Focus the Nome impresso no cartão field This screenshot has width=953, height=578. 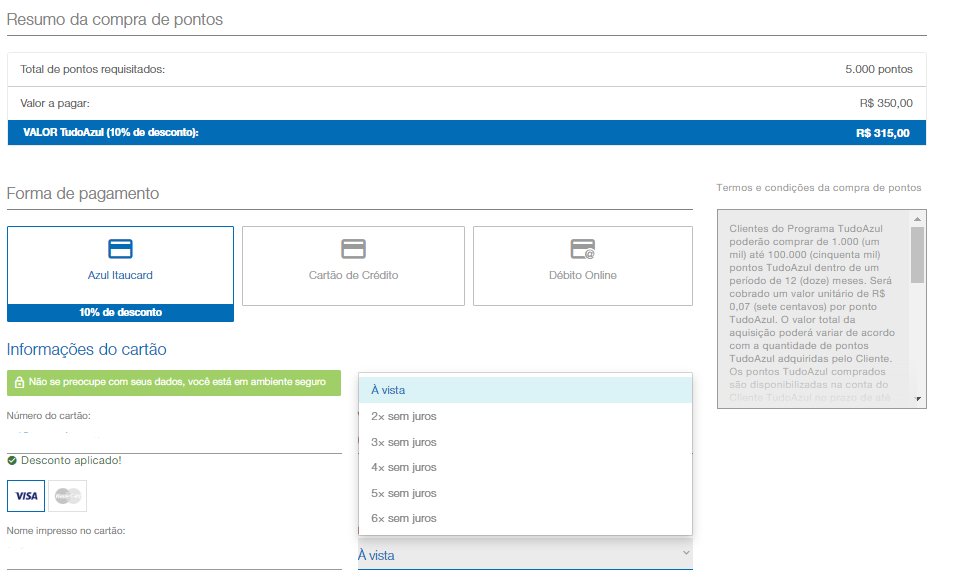point(174,554)
